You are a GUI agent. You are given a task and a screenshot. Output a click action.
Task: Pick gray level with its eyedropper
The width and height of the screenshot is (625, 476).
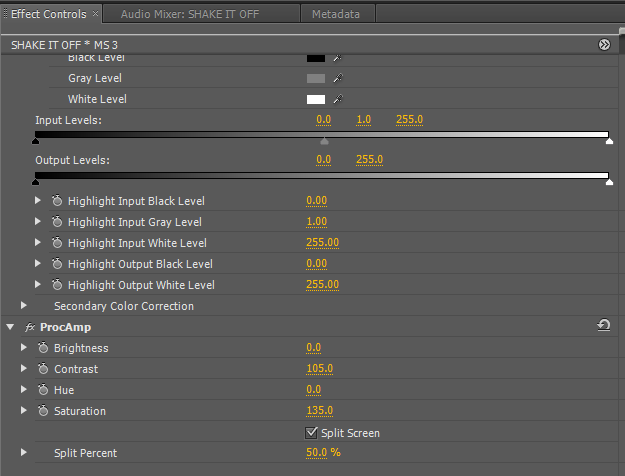point(338,78)
